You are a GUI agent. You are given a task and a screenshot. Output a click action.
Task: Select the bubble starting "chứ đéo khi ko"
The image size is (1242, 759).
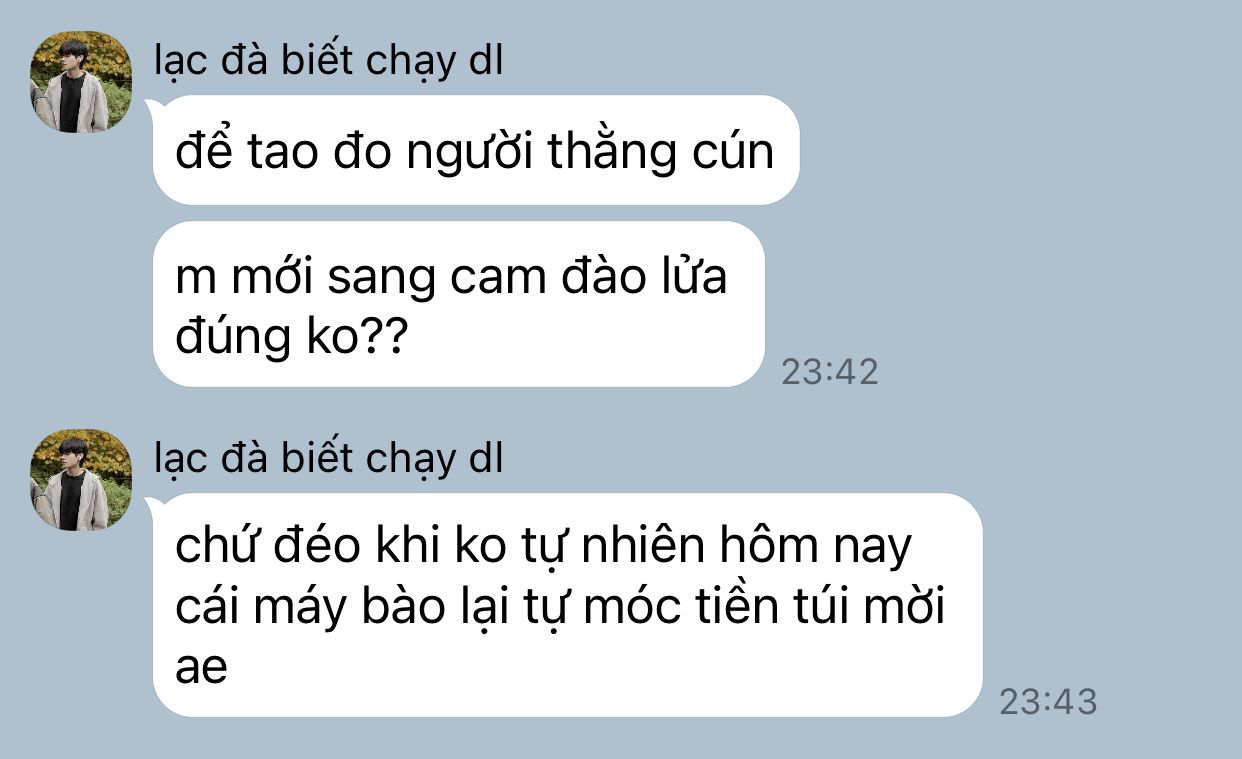[x=567, y=605]
